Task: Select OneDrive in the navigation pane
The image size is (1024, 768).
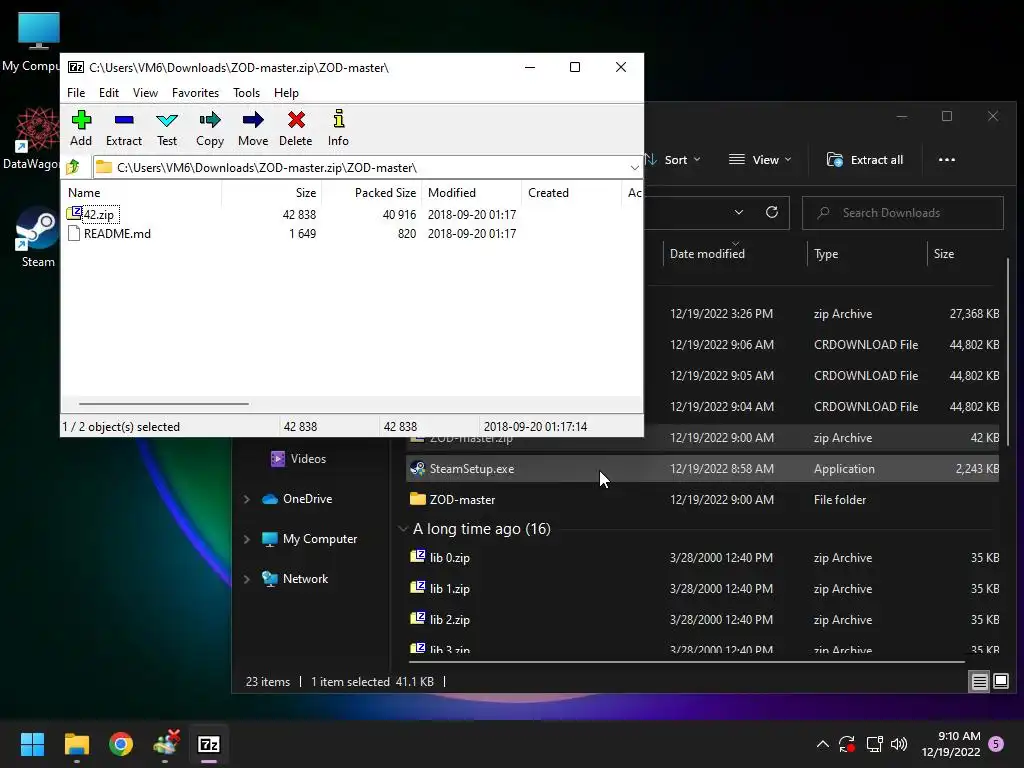Action: [297, 499]
